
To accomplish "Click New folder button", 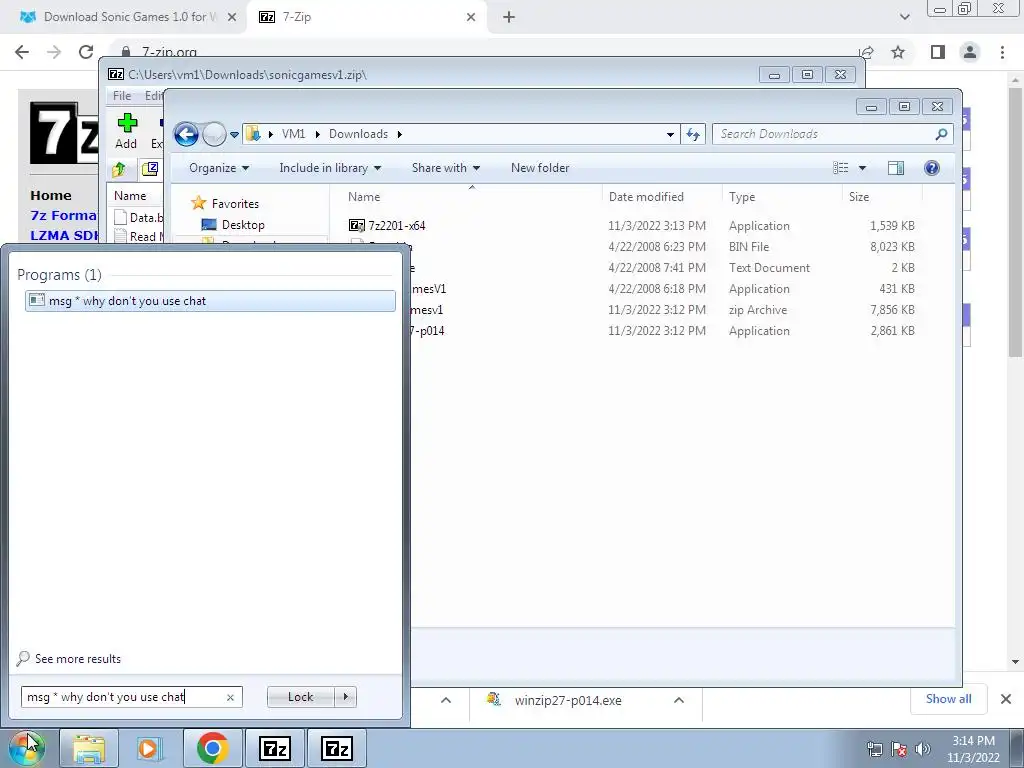I will (x=540, y=168).
